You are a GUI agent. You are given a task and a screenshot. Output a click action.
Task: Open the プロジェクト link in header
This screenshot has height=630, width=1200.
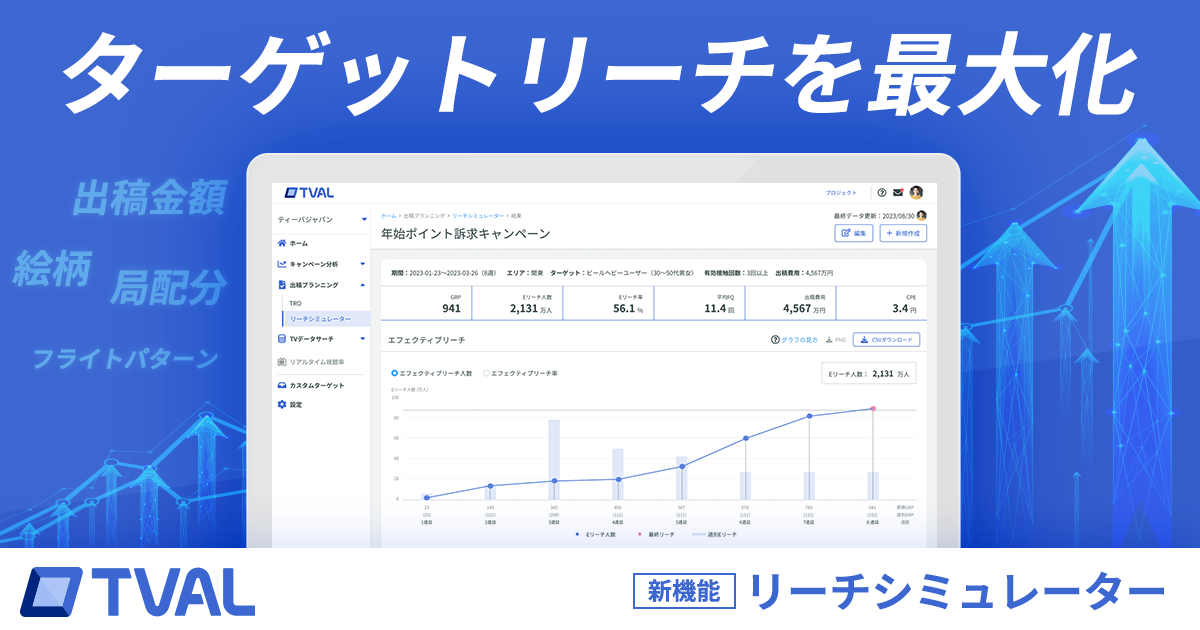[841, 193]
